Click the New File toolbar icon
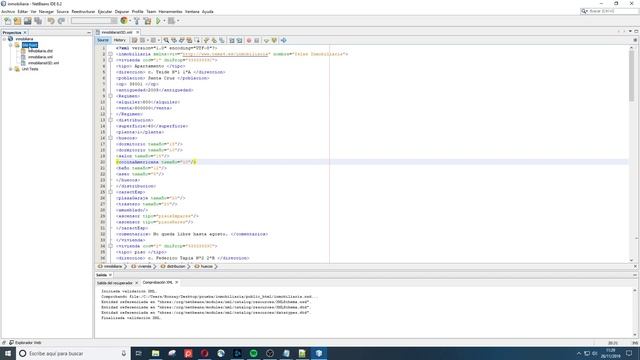 click(7, 21)
